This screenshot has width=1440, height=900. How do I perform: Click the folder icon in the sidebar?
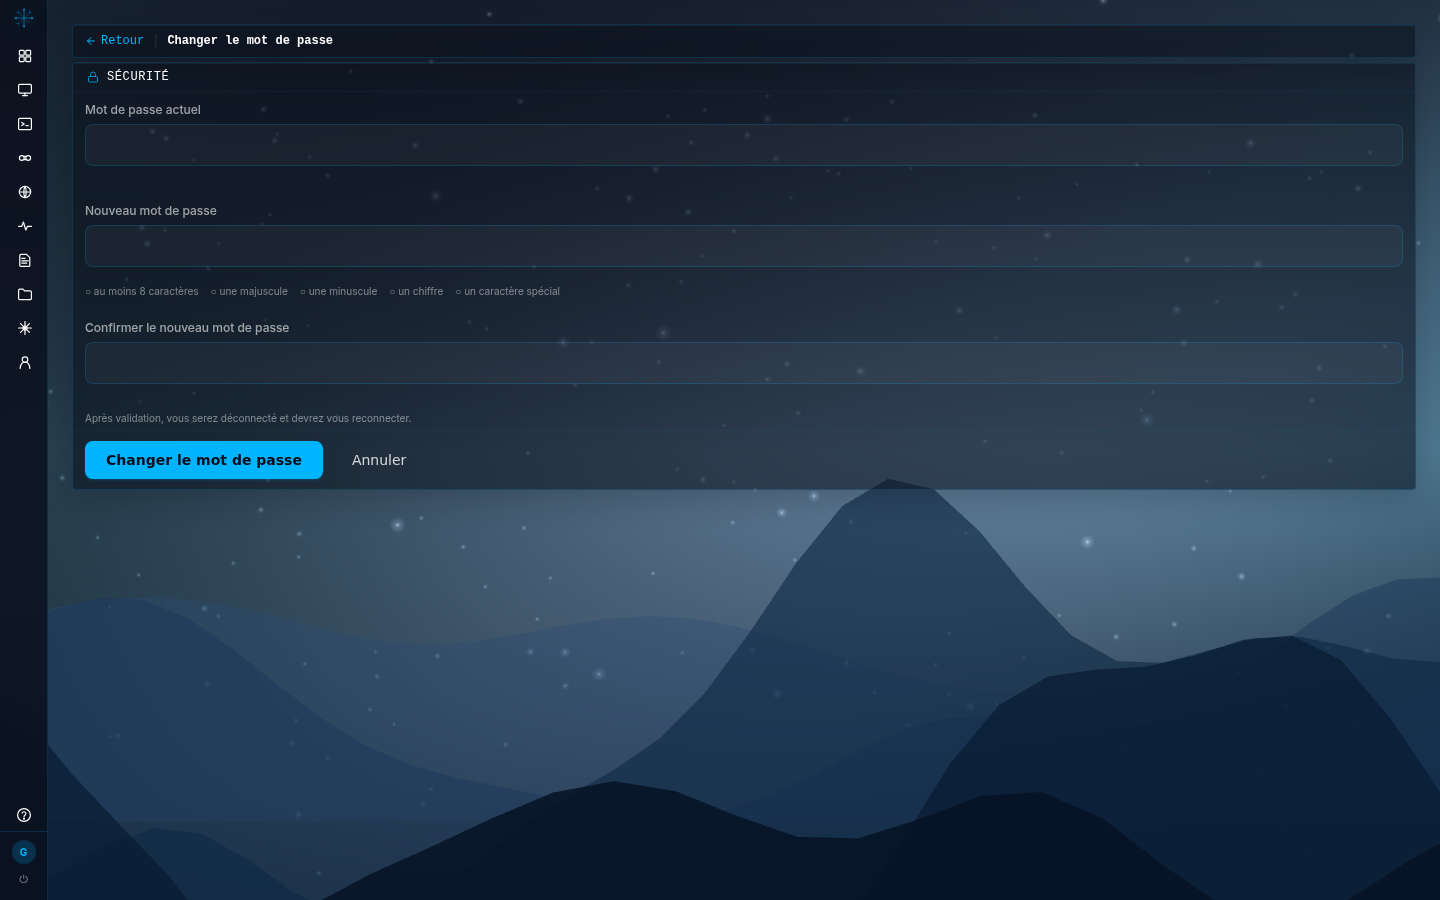click(x=25, y=294)
